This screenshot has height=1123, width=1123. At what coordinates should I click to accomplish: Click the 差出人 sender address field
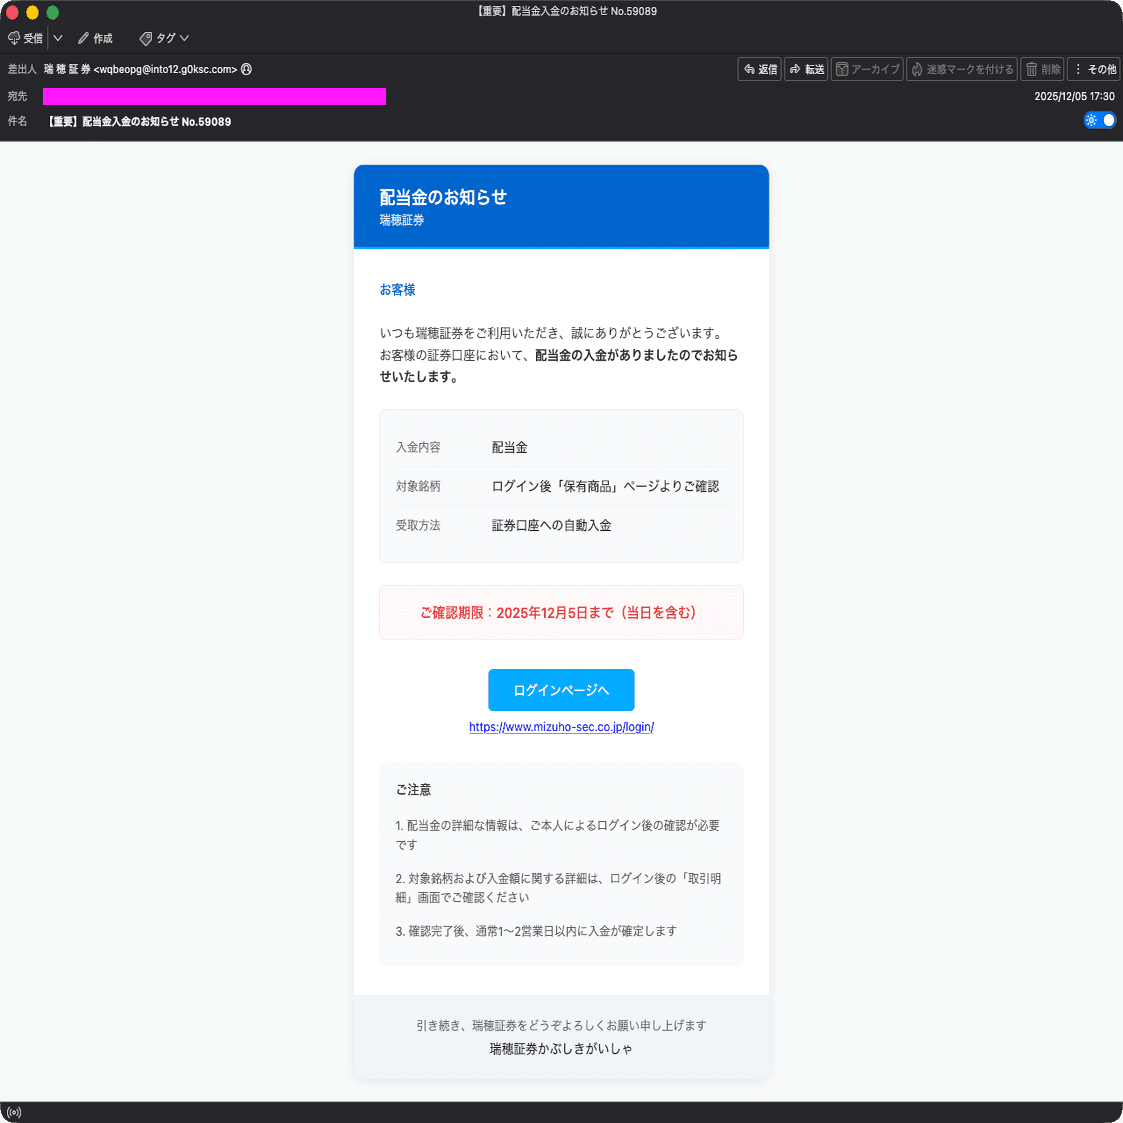pyautogui.click(x=140, y=70)
